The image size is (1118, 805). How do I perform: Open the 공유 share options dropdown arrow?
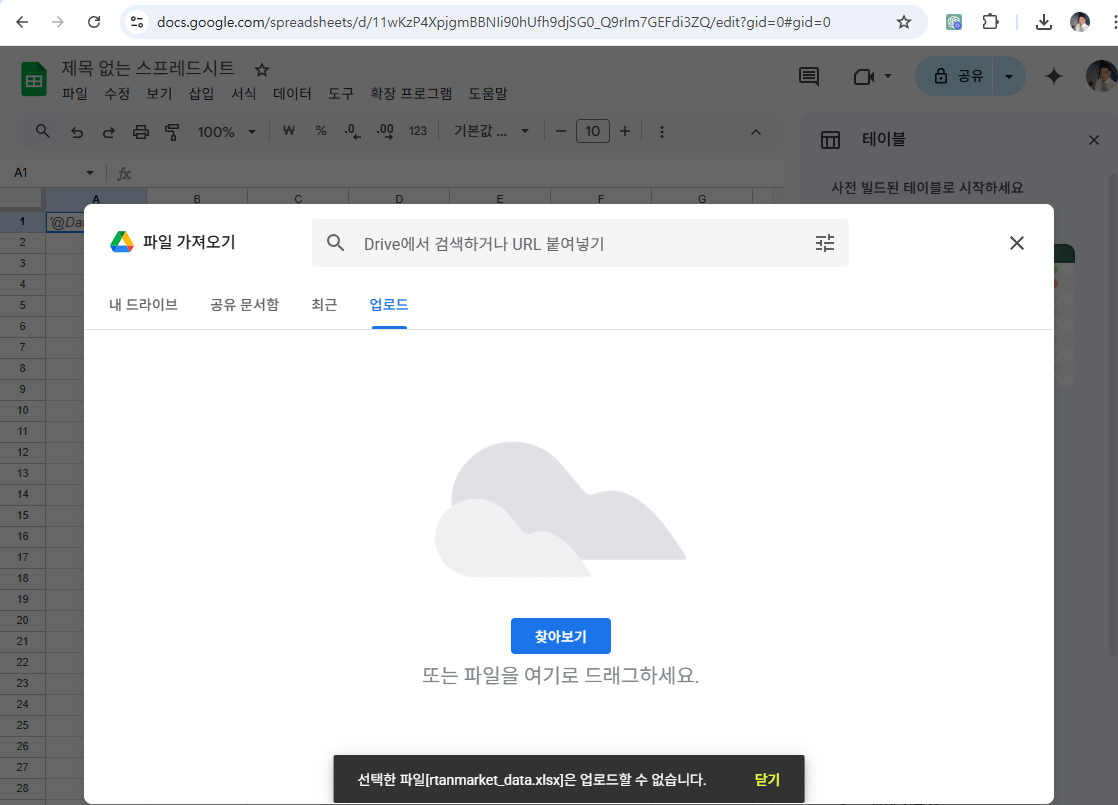(1009, 76)
